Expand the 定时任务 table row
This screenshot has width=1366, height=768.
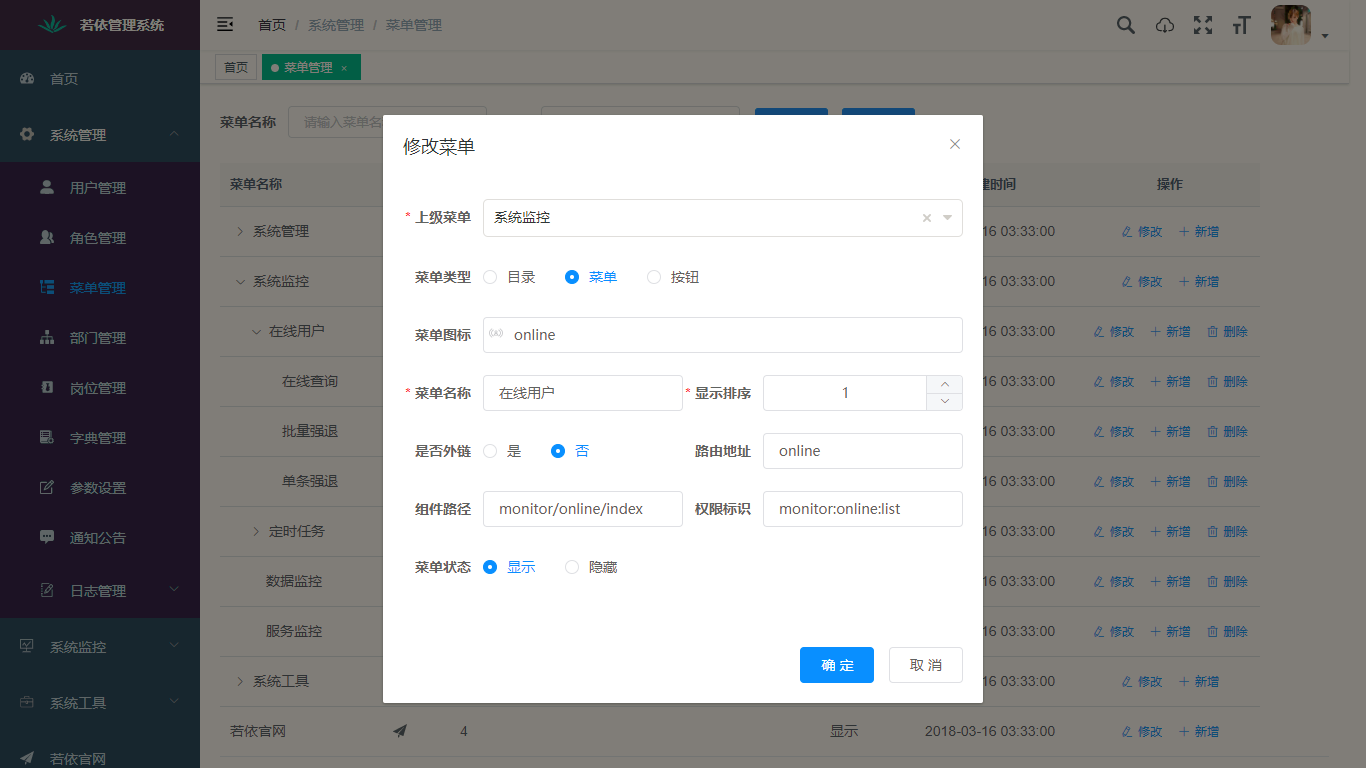click(256, 531)
